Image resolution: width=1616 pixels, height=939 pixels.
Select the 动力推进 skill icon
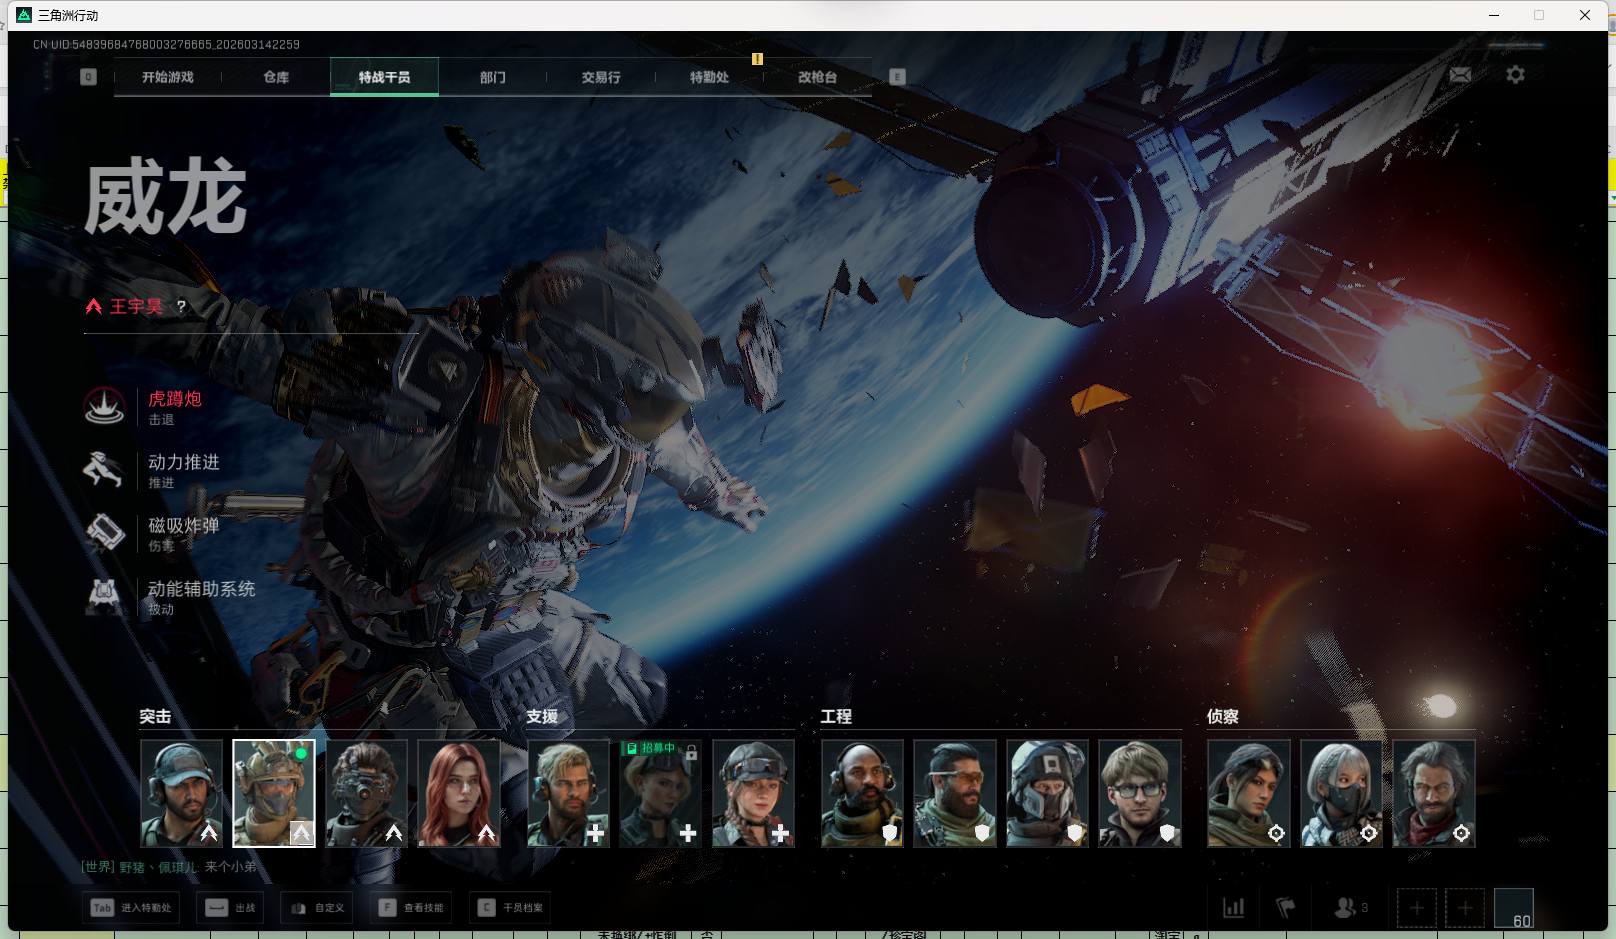pos(104,469)
